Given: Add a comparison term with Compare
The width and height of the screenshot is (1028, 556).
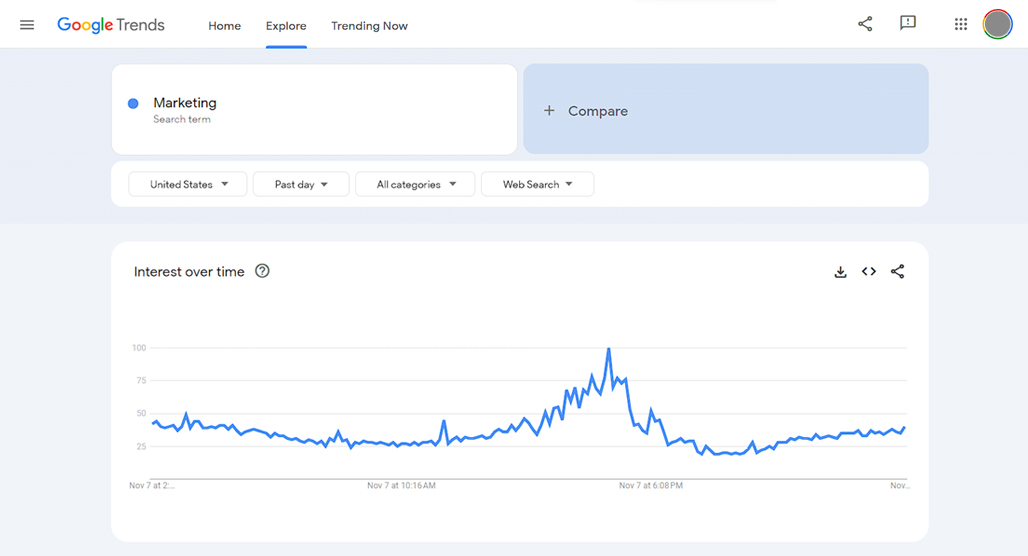Looking at the screenshot, I should coord(726,109).
